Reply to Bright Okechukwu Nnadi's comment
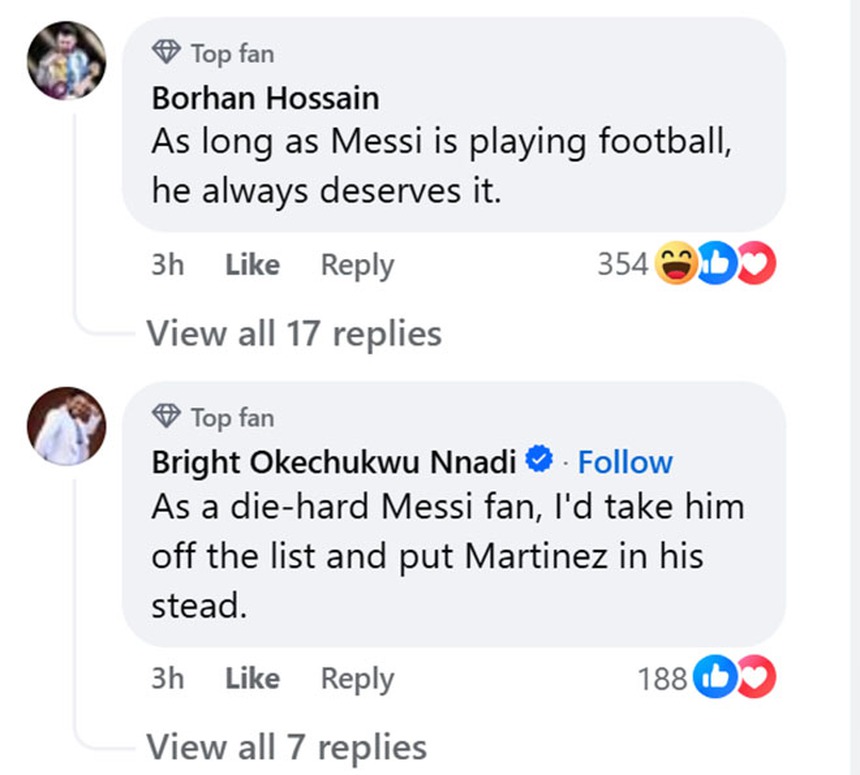This screenshot has width=860, height=775. point(356,678)
